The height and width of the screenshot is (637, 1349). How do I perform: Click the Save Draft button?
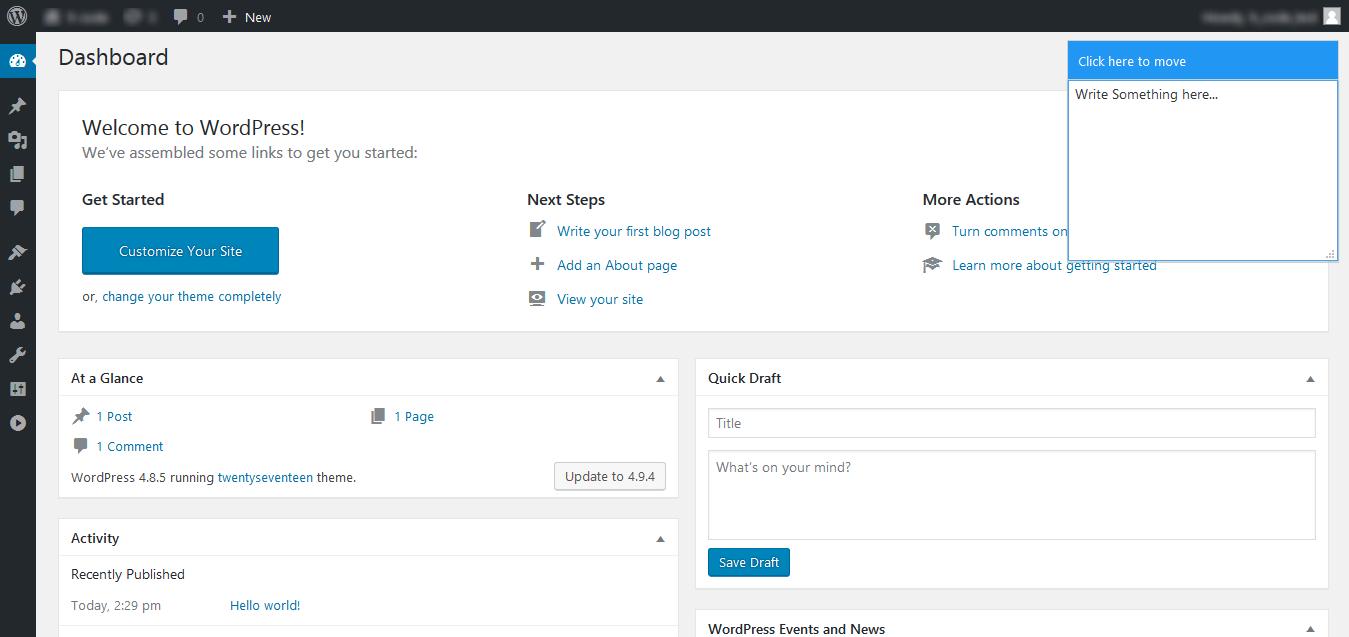[x=749, y=562]
